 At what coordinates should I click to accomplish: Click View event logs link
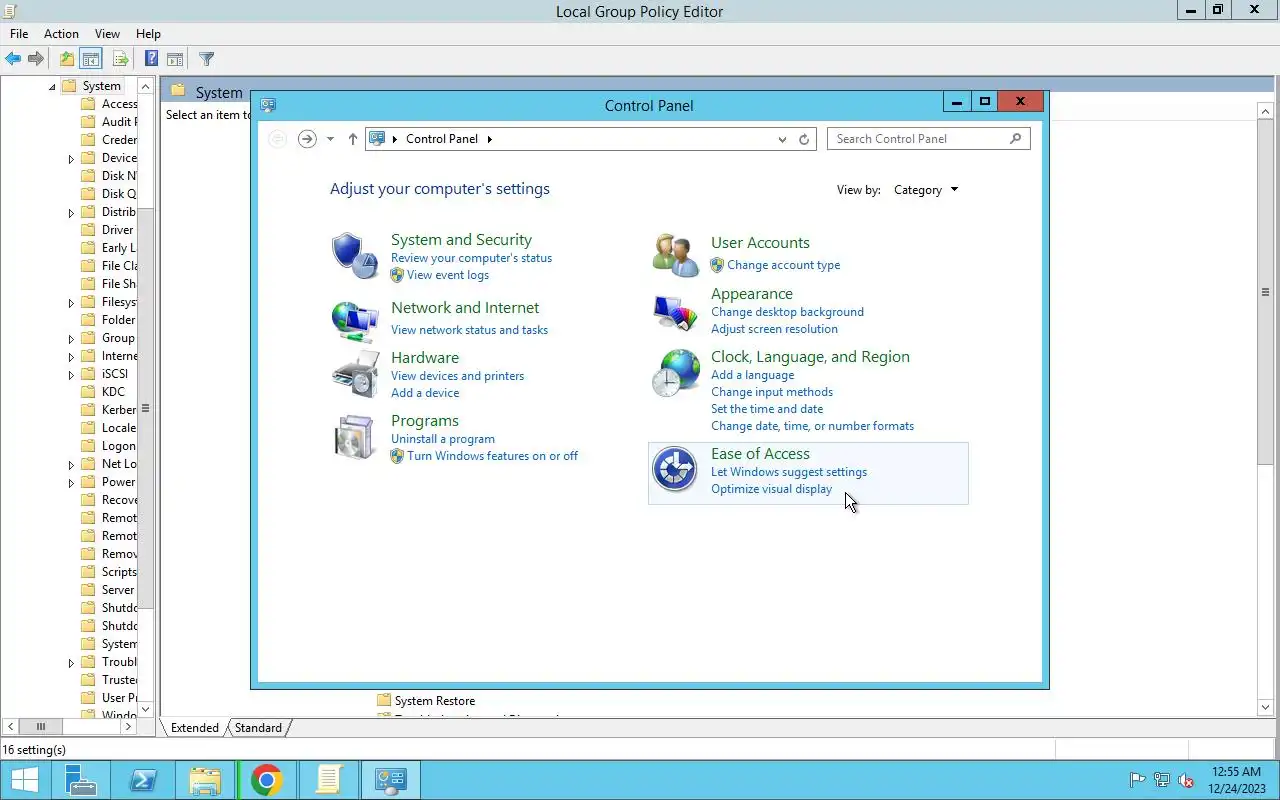(448, 275)
